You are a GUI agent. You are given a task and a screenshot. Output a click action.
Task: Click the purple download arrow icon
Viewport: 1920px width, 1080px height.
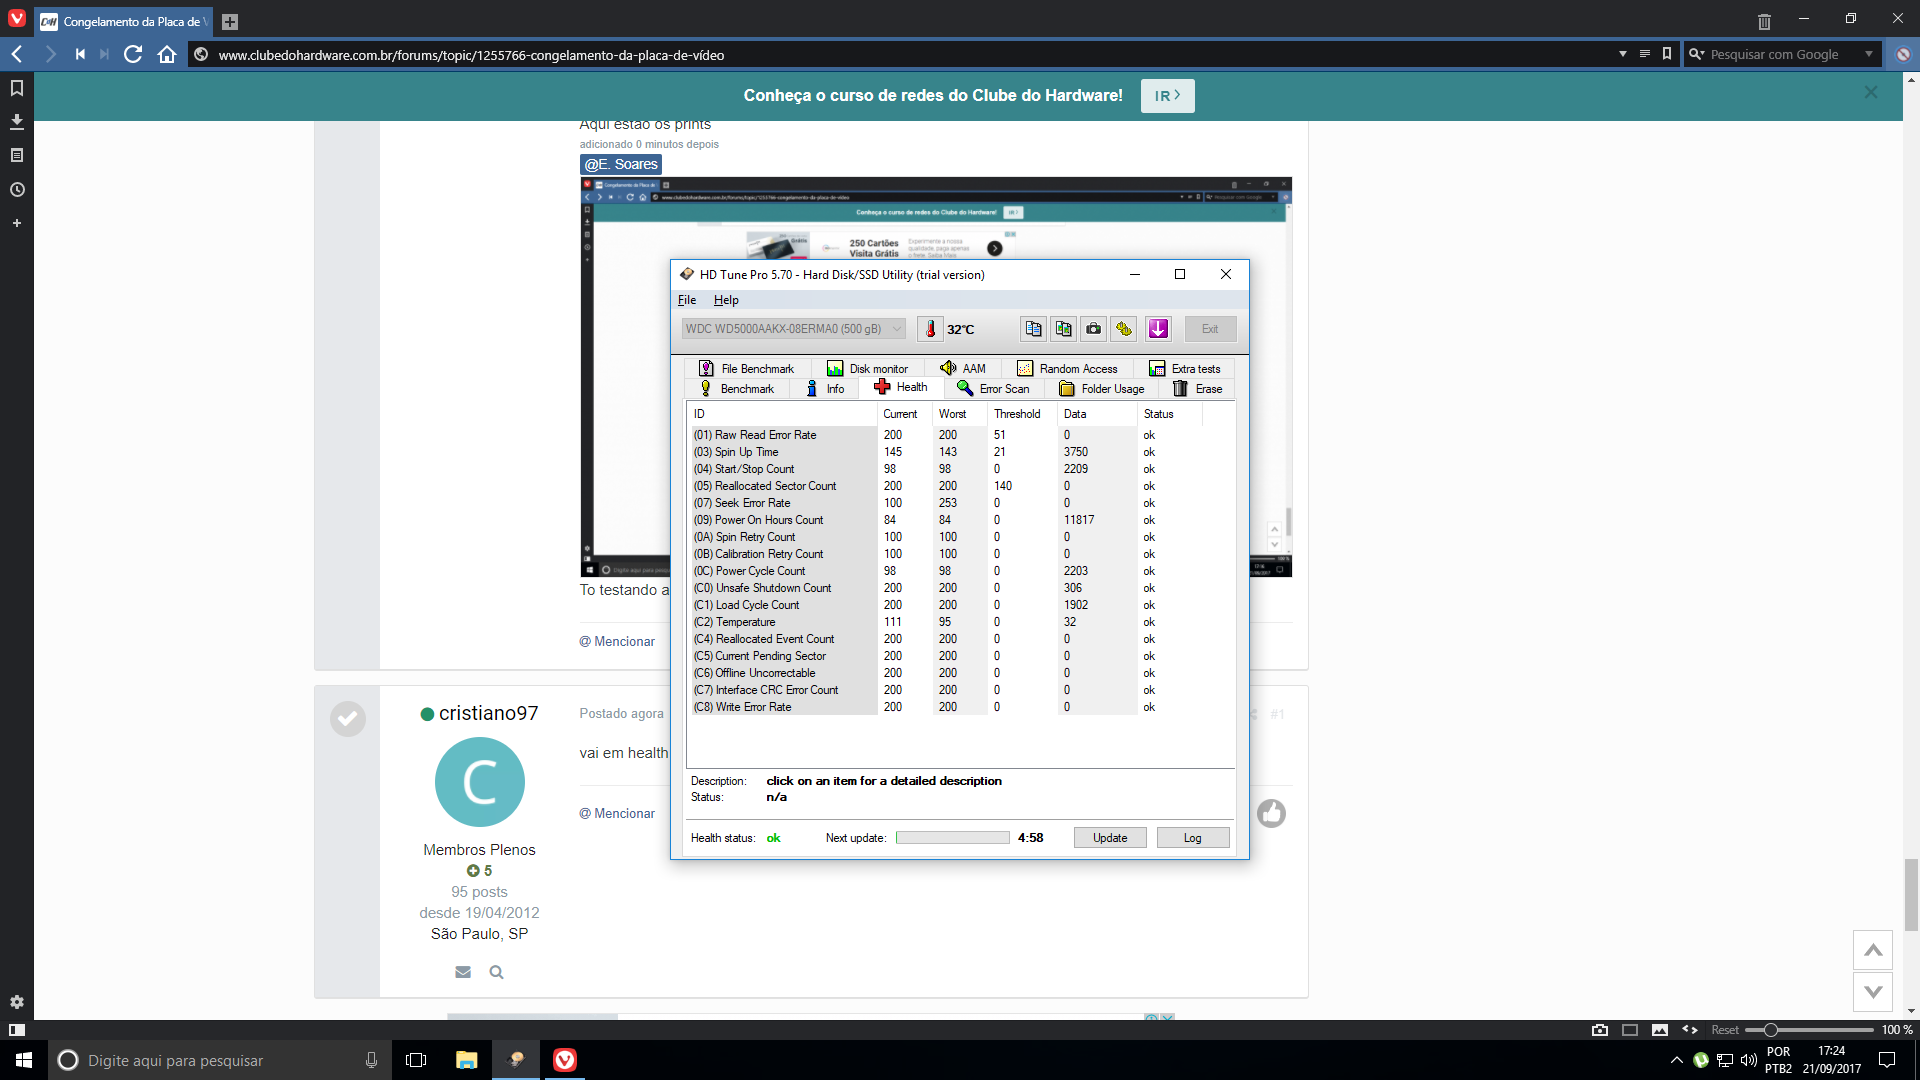click(x=1158, y=329)
